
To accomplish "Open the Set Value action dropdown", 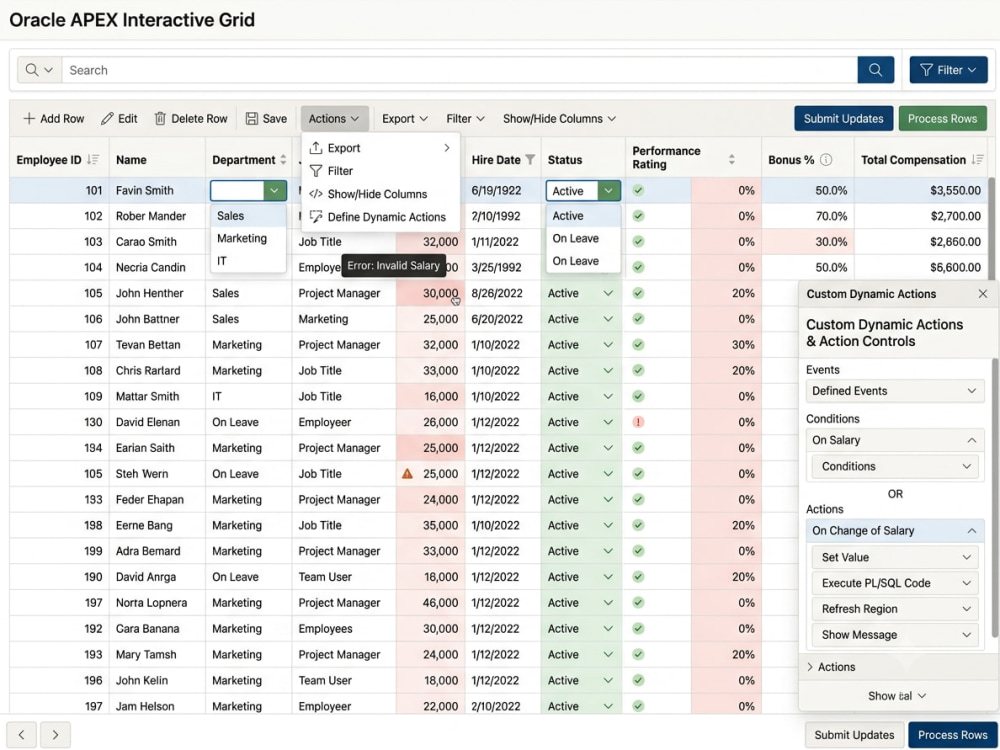I will coord(894,557).
